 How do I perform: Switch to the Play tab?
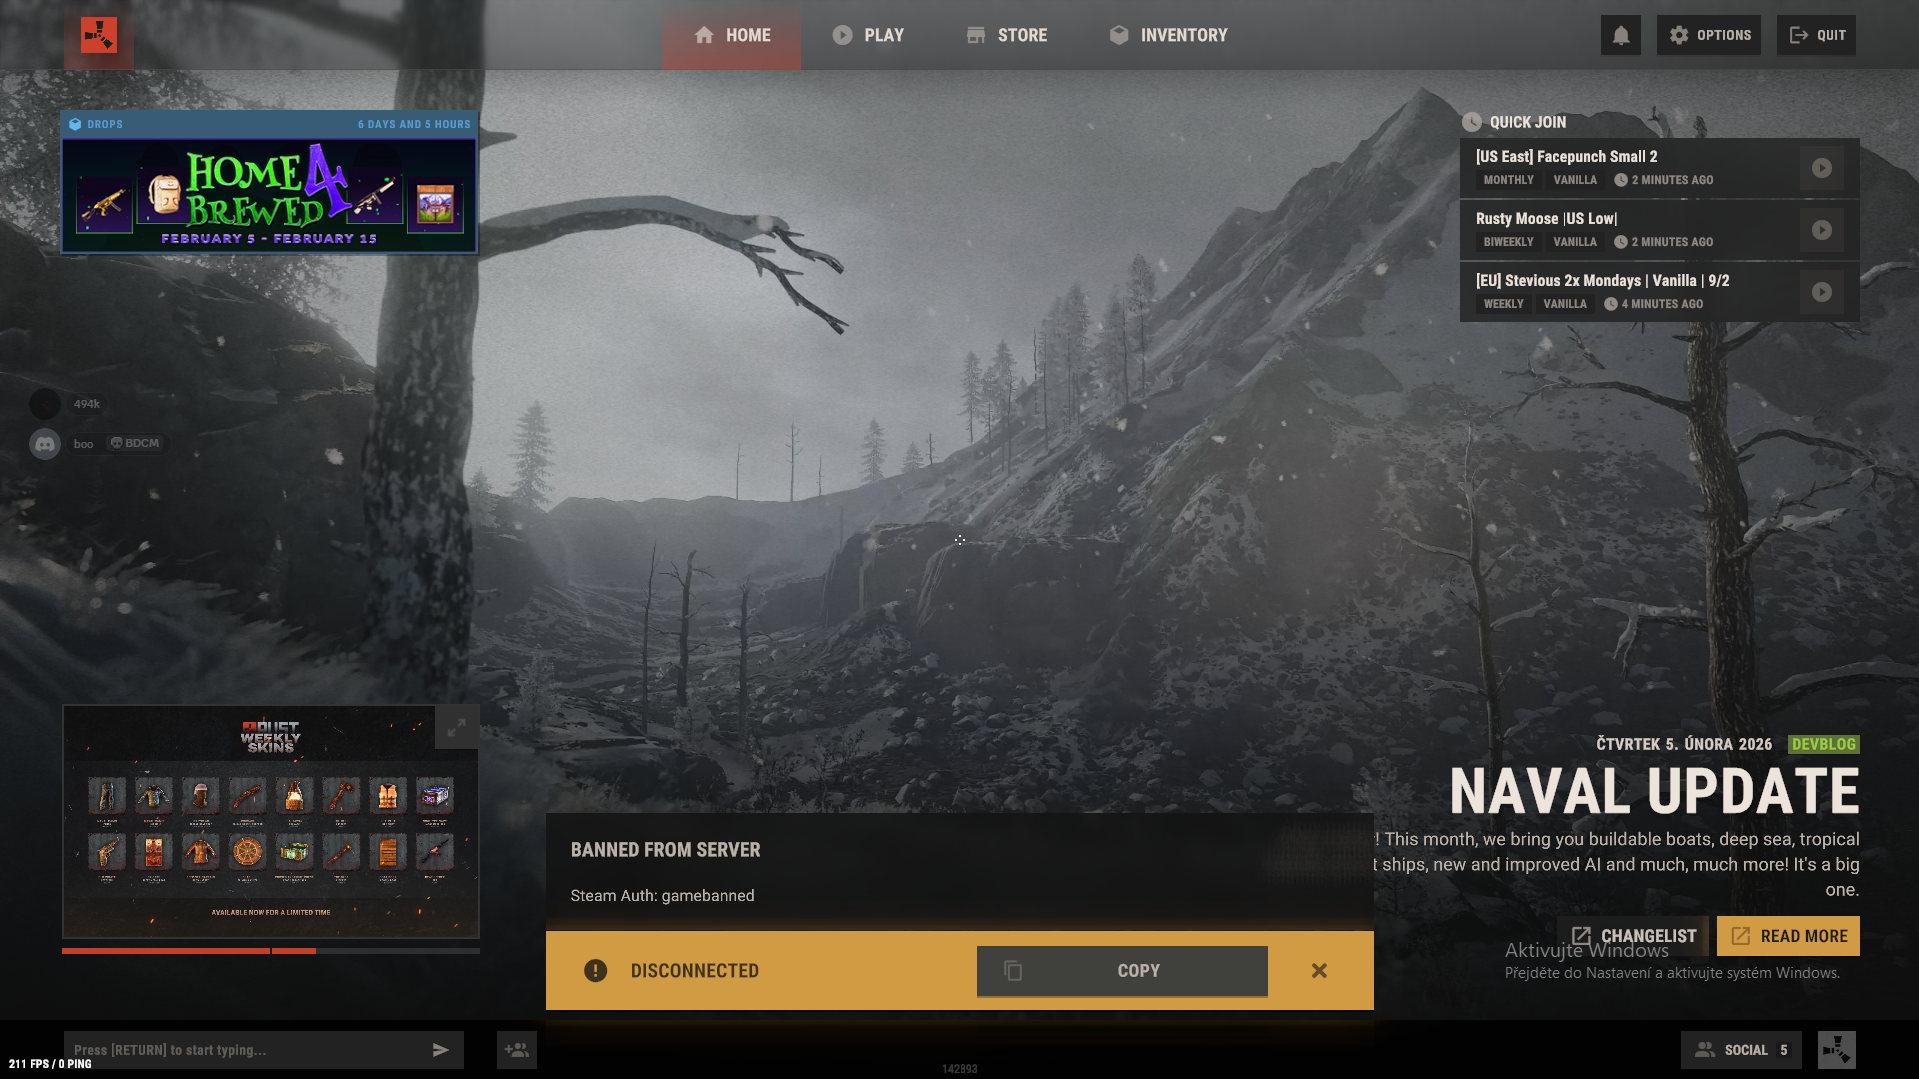click(x=868, y=35)
